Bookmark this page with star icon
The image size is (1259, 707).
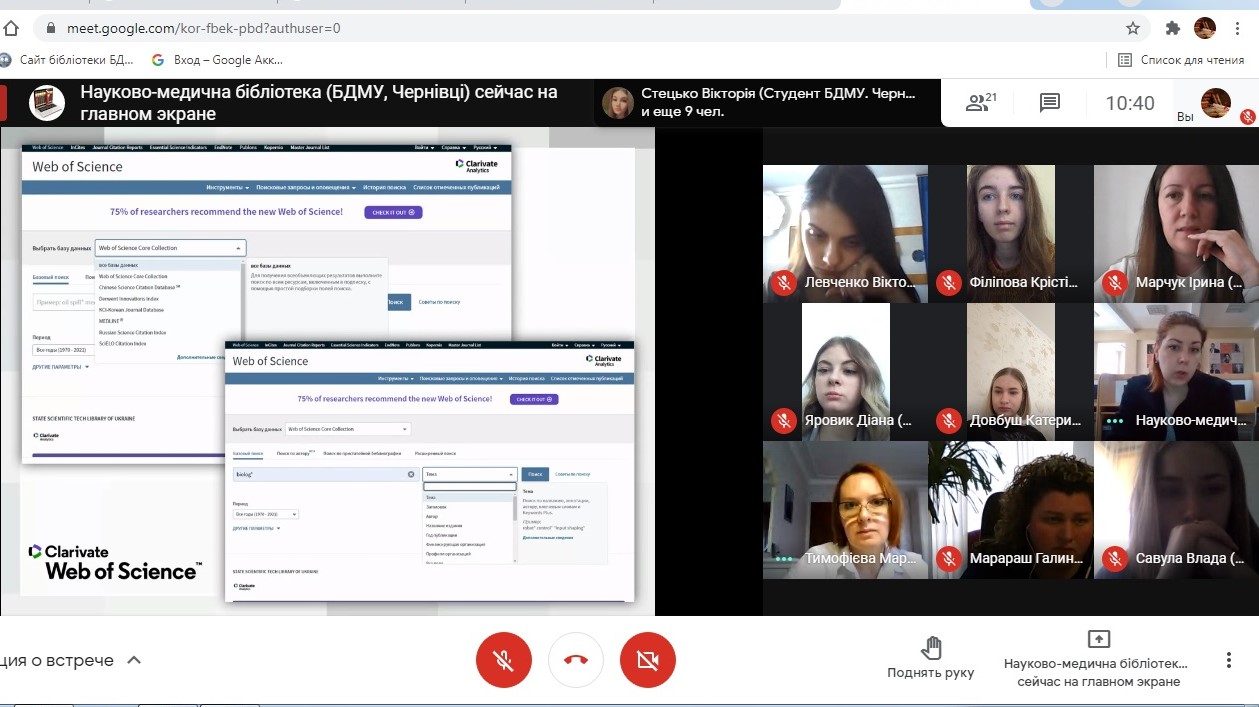click(x=1133, y=28)
